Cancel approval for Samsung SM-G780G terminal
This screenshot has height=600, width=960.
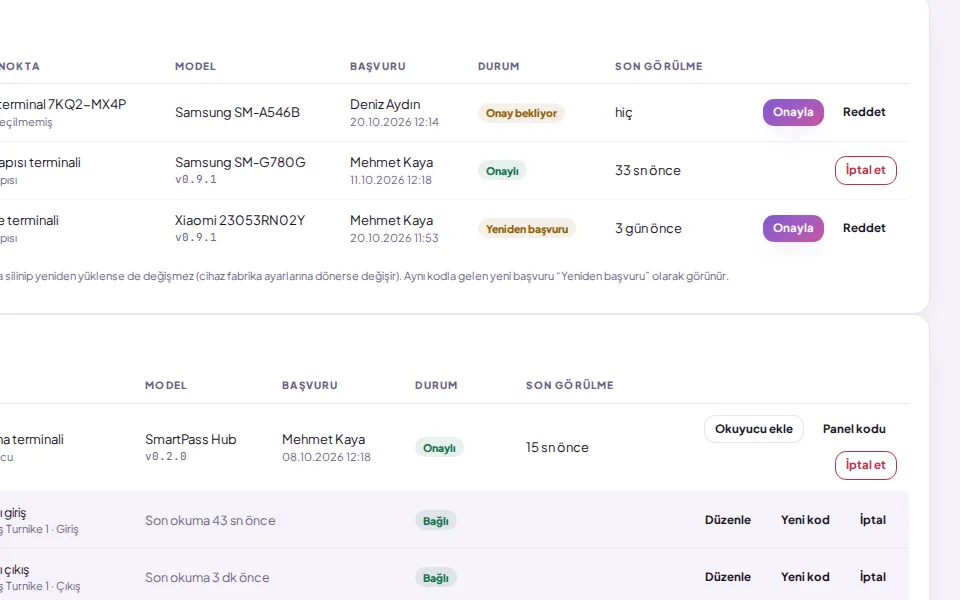click(x=866, y=170)
